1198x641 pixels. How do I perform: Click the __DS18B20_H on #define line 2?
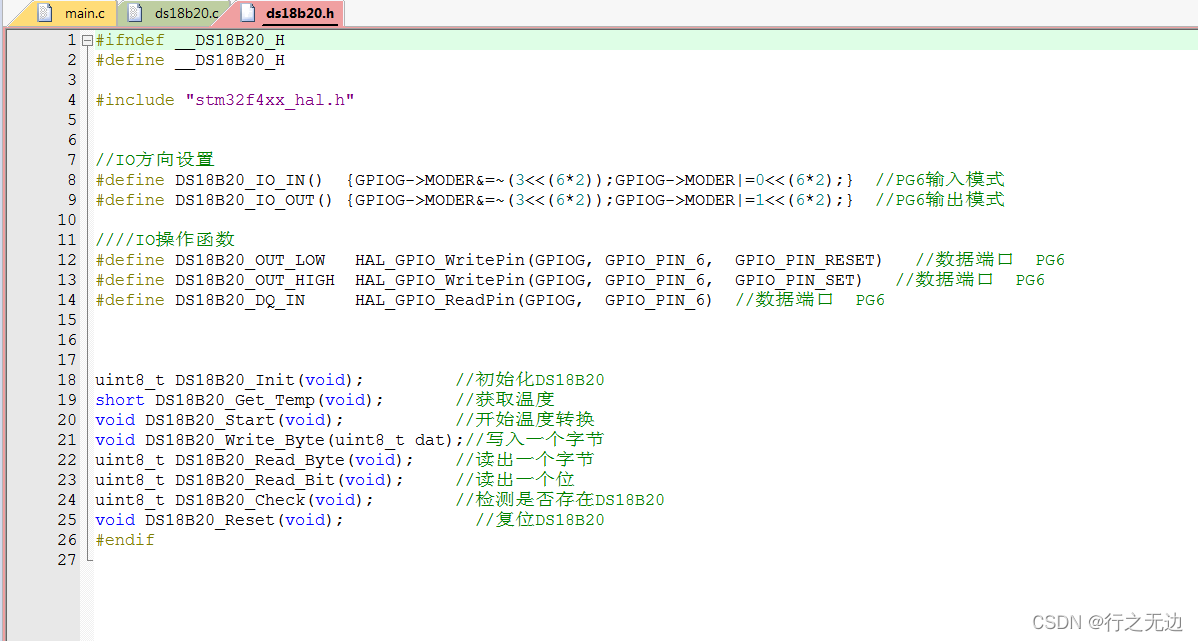pyautogui.click(x=230, y=60)
